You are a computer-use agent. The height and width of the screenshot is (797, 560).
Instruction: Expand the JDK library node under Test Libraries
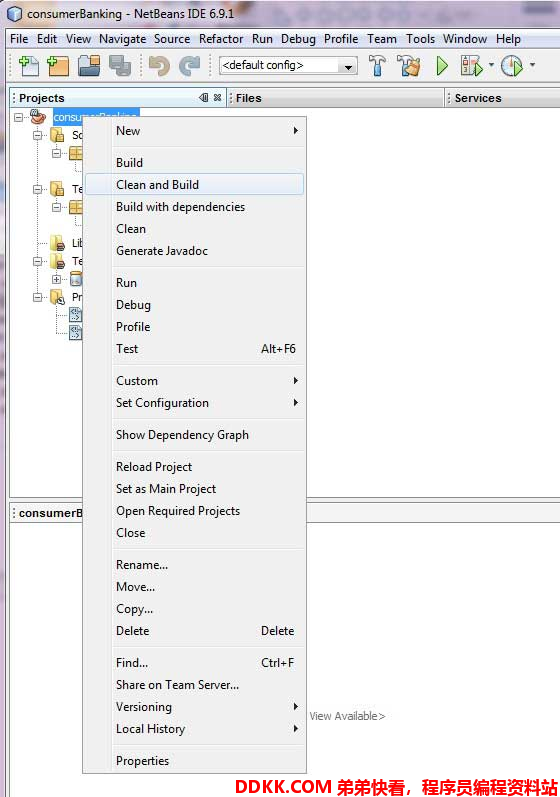click(56, 279)
